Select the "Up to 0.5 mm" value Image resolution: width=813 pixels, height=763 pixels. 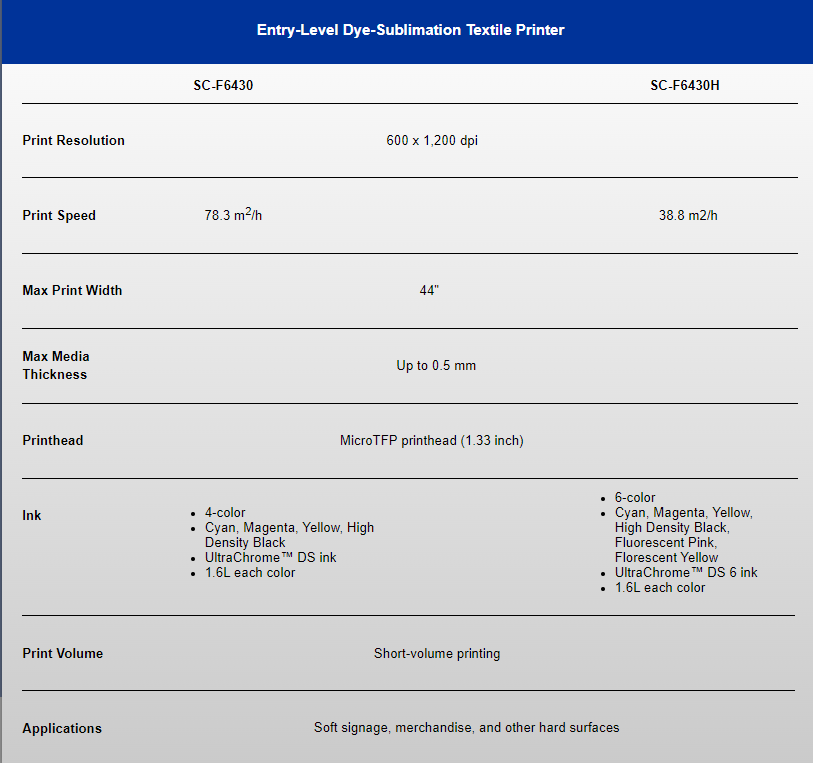click(x=436, y=365)
